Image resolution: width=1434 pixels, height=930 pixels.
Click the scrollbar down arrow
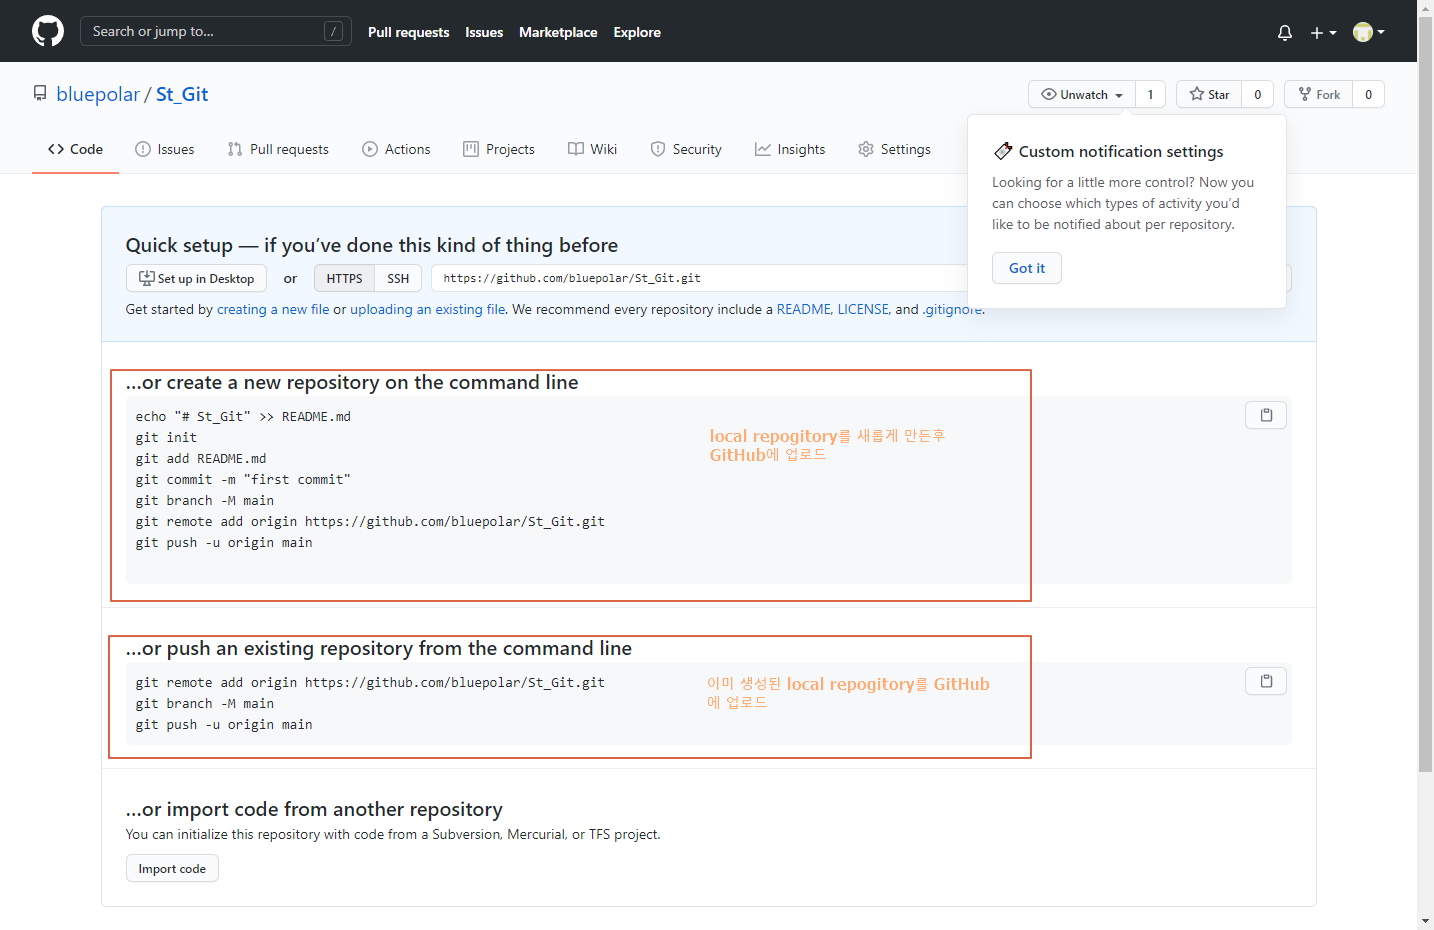click(x=1425, y=921)
